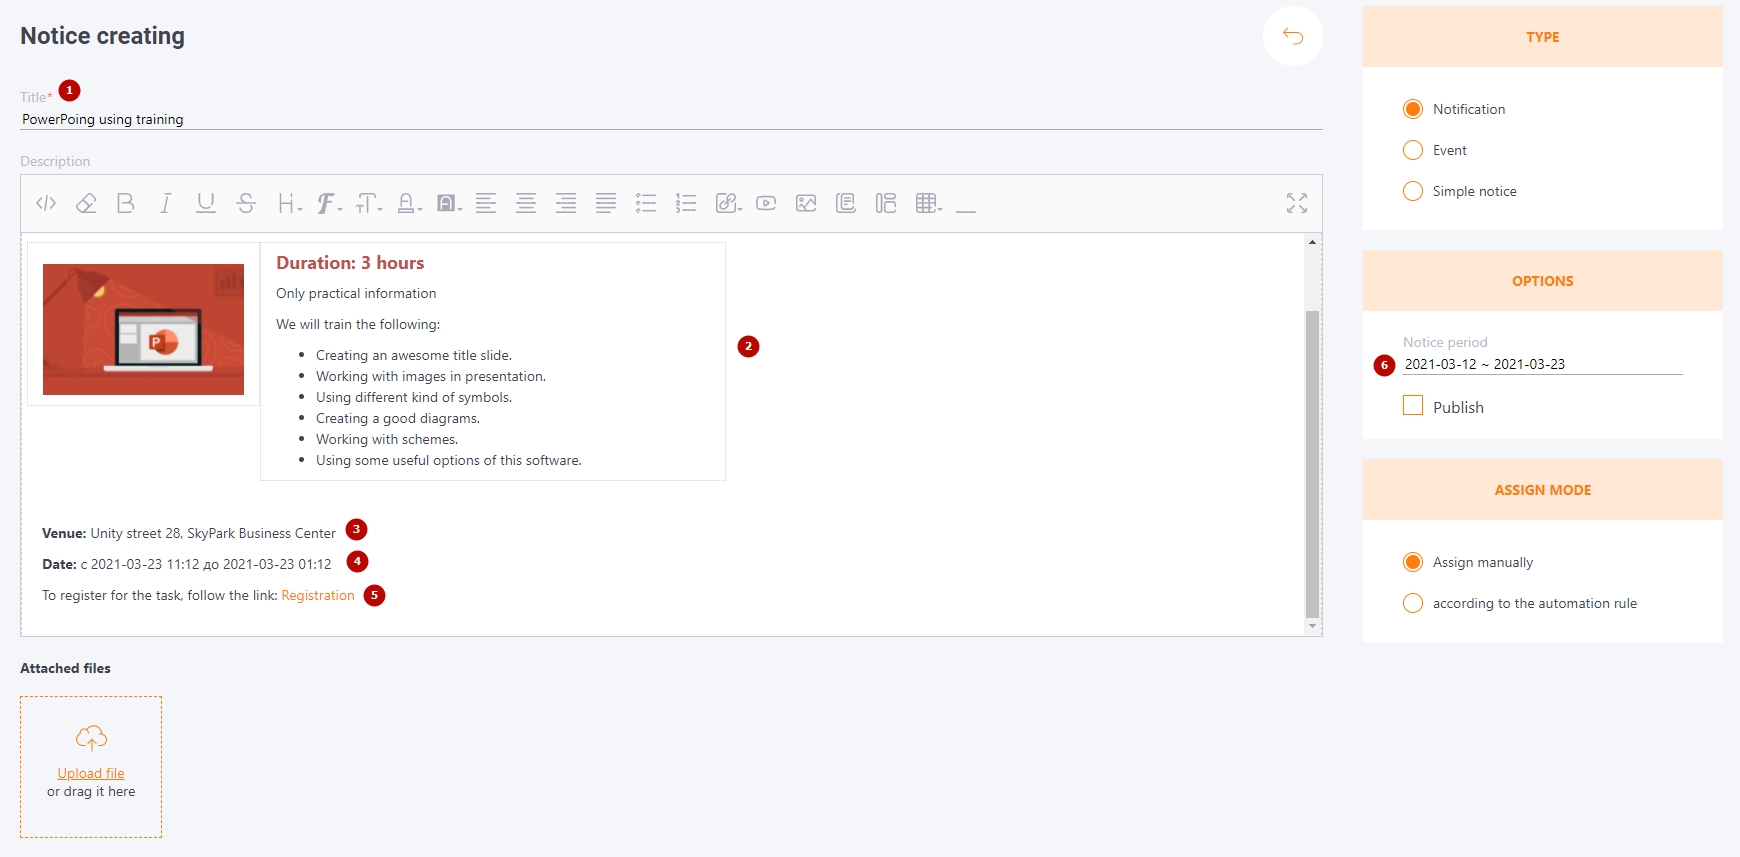This screenshot has width=1740, height=857.
Task: Click the Date line in description
Action: (x=187, y=564)
